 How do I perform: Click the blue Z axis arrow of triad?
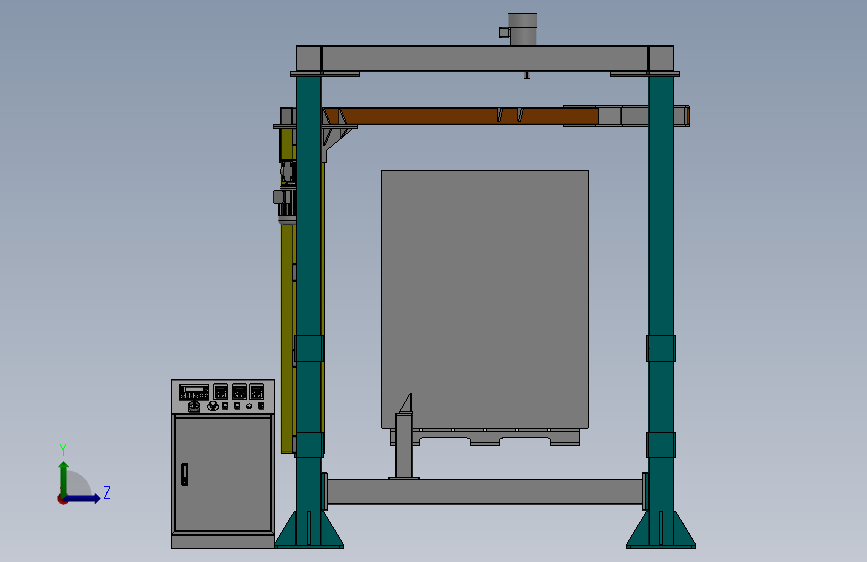pyautogui.click(x=83, y=498)
